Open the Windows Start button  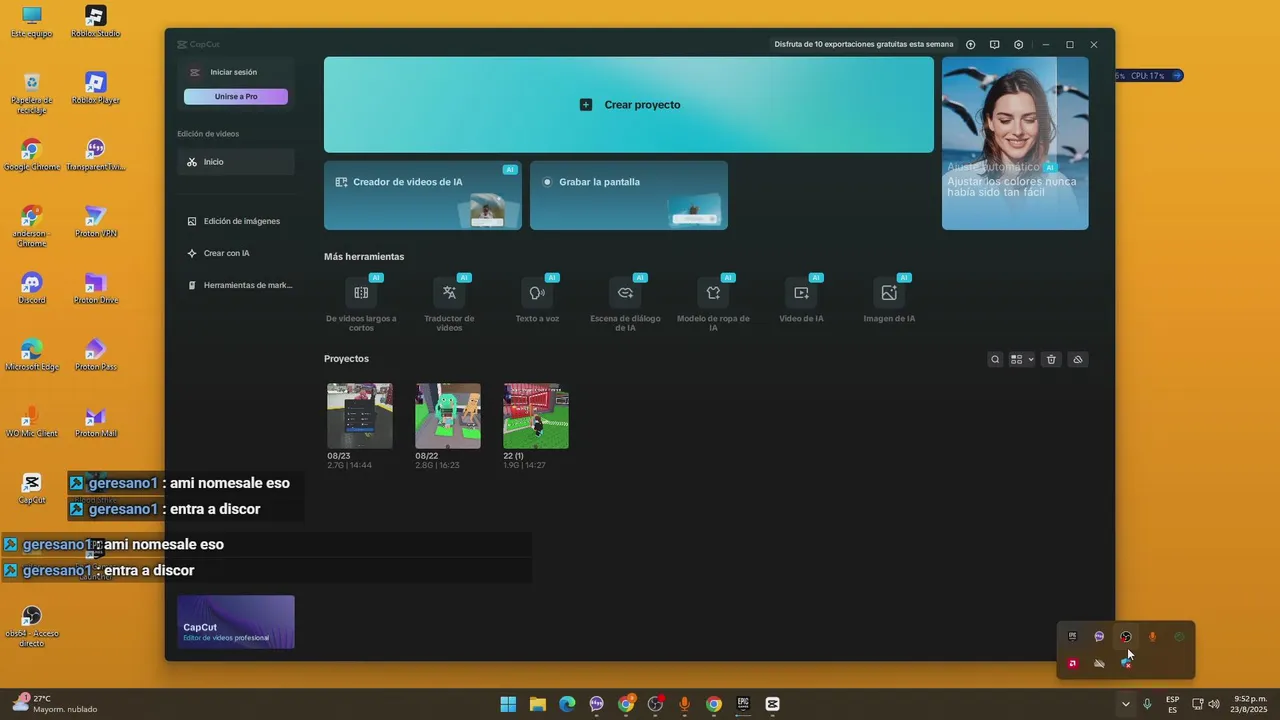tap(508, 704)
